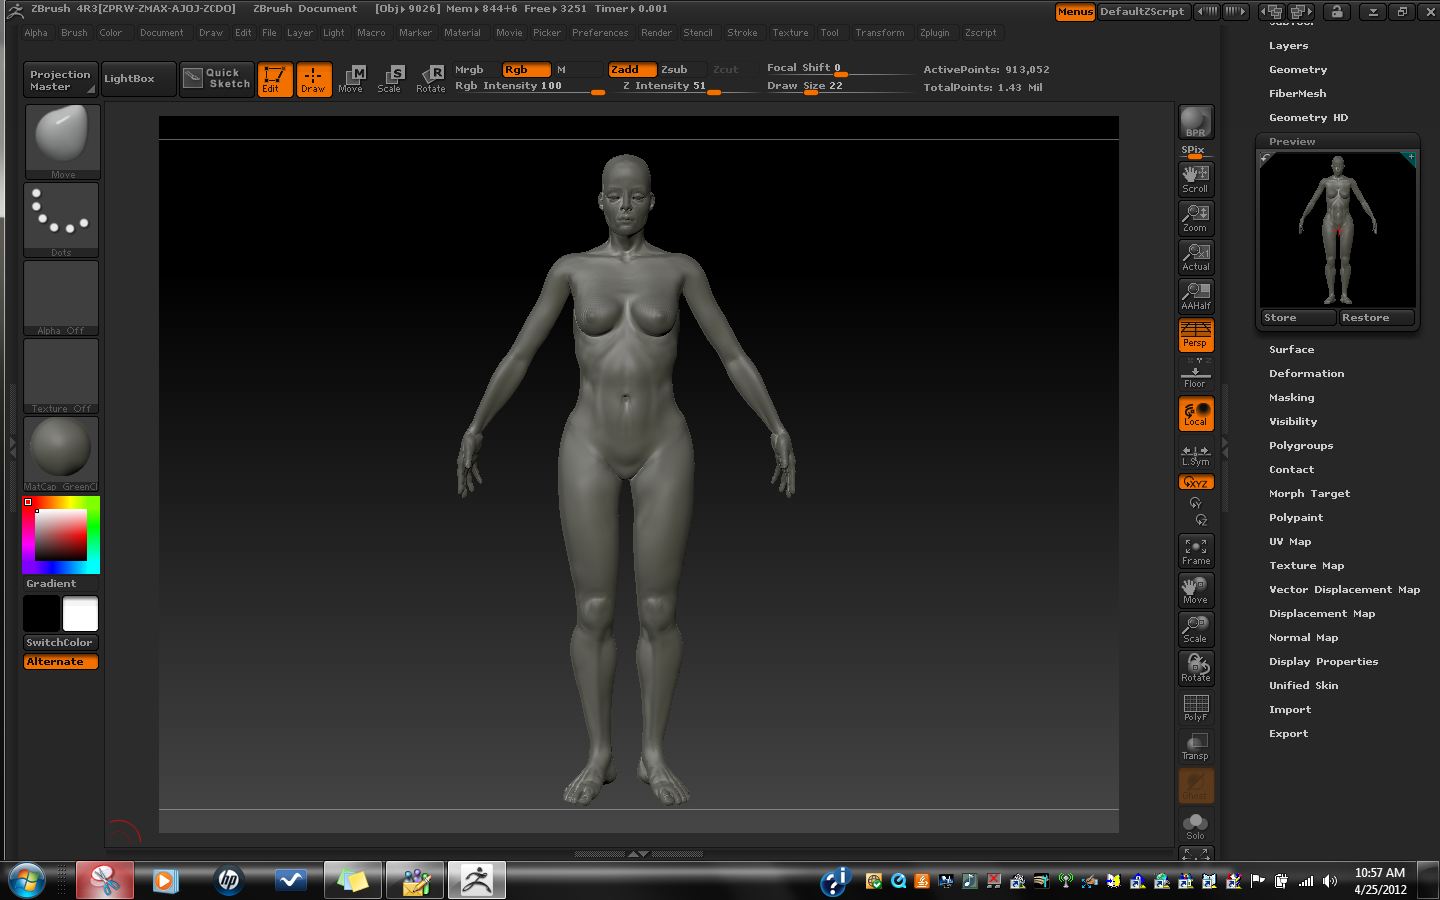
Task: Open the Preferences menu
Action: [x=600, y=33]
